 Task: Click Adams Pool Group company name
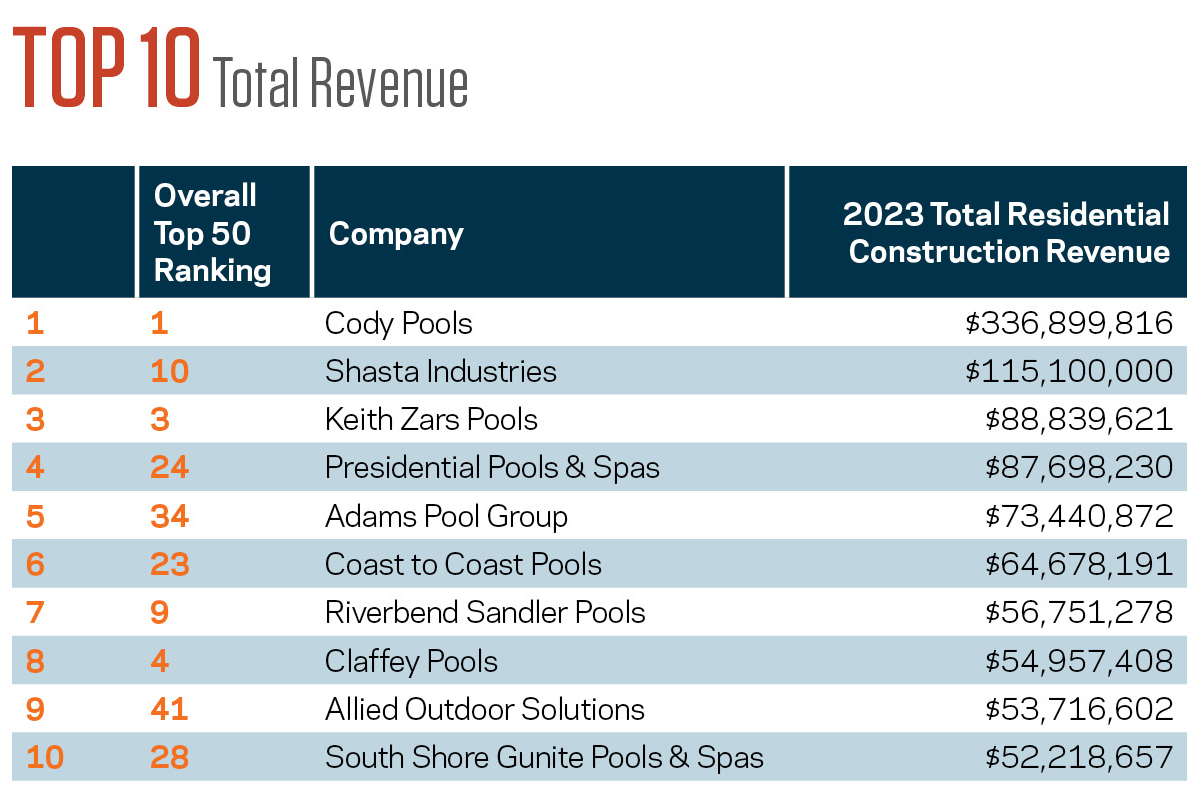[x=446, y=516]
